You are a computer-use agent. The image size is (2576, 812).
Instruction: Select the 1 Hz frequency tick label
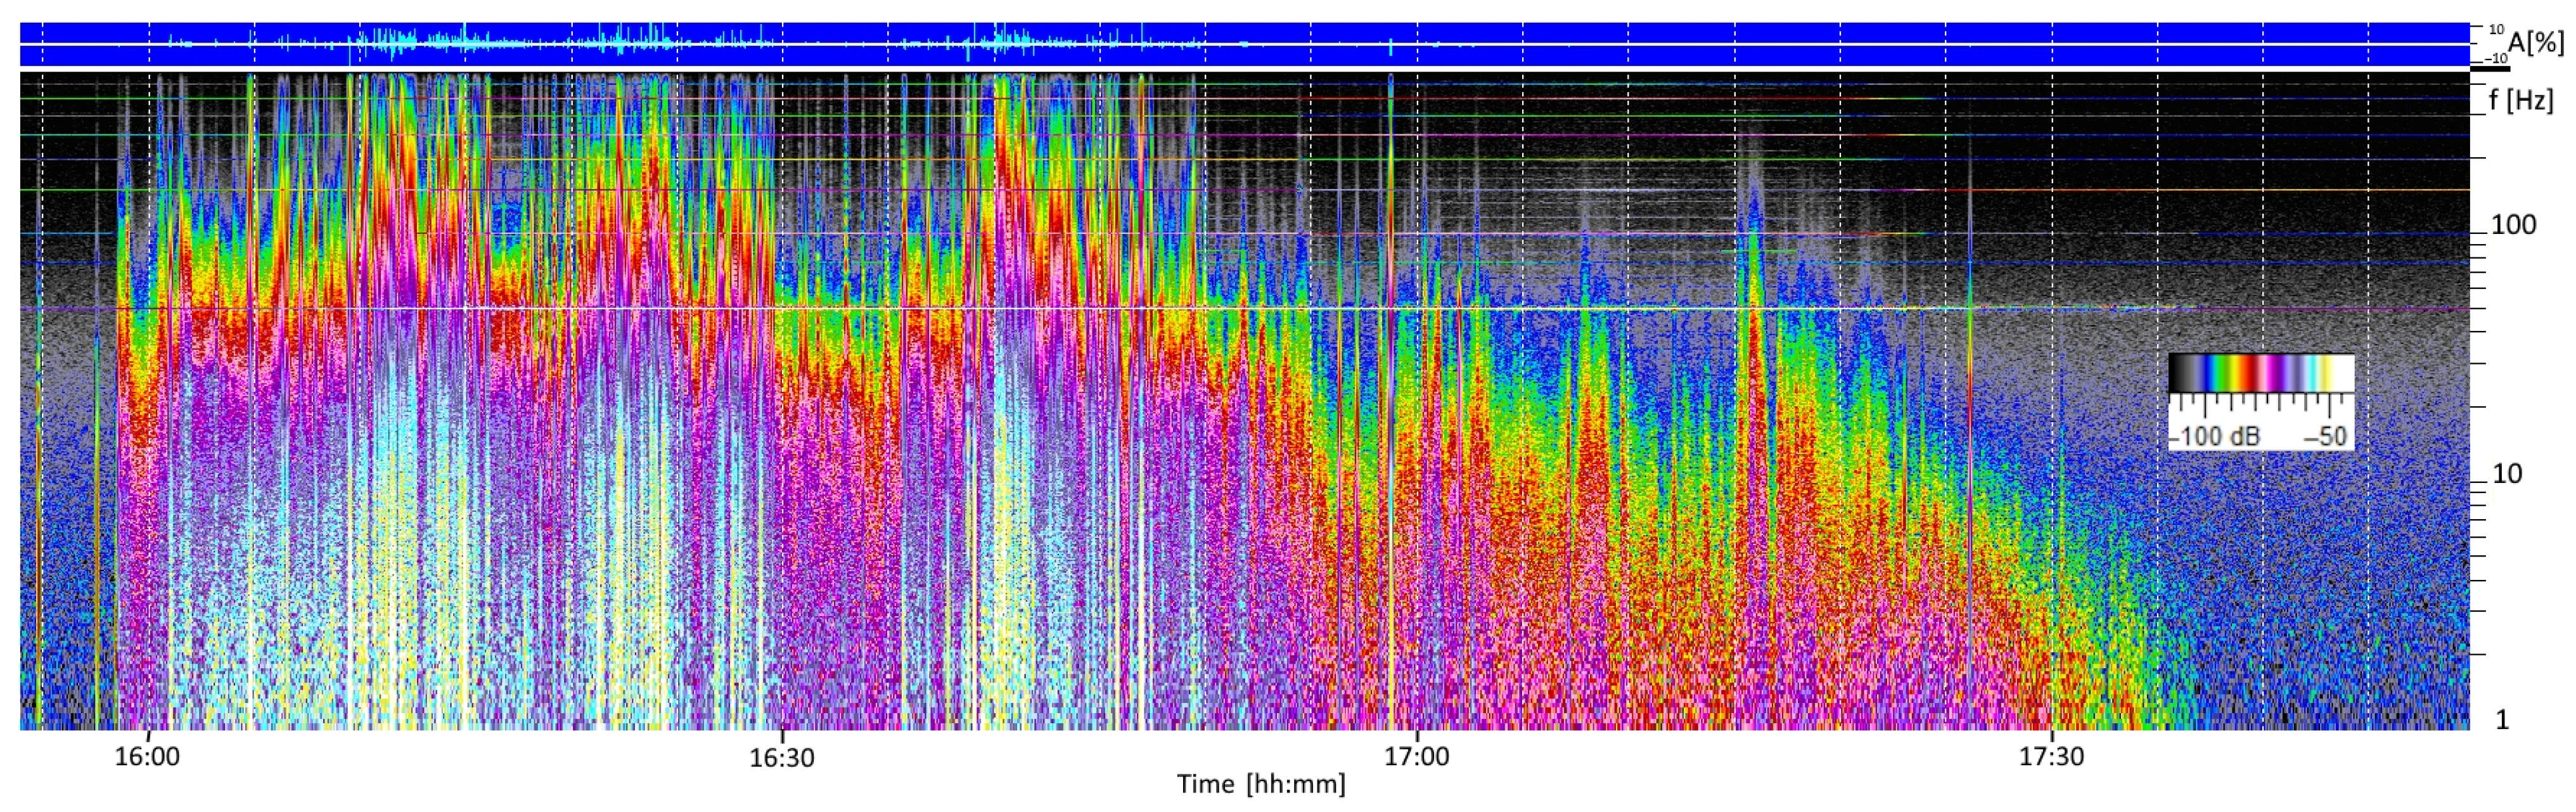pyautogui.click(x=2503, y=720)
